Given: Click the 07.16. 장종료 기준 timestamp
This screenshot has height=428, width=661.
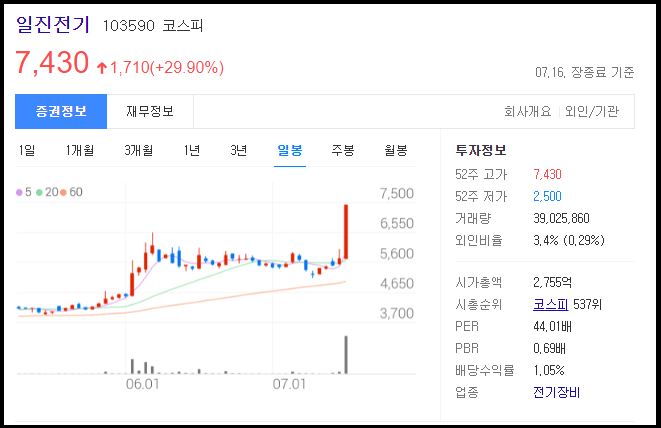Looking at the screenshot, I should [585, 72].
